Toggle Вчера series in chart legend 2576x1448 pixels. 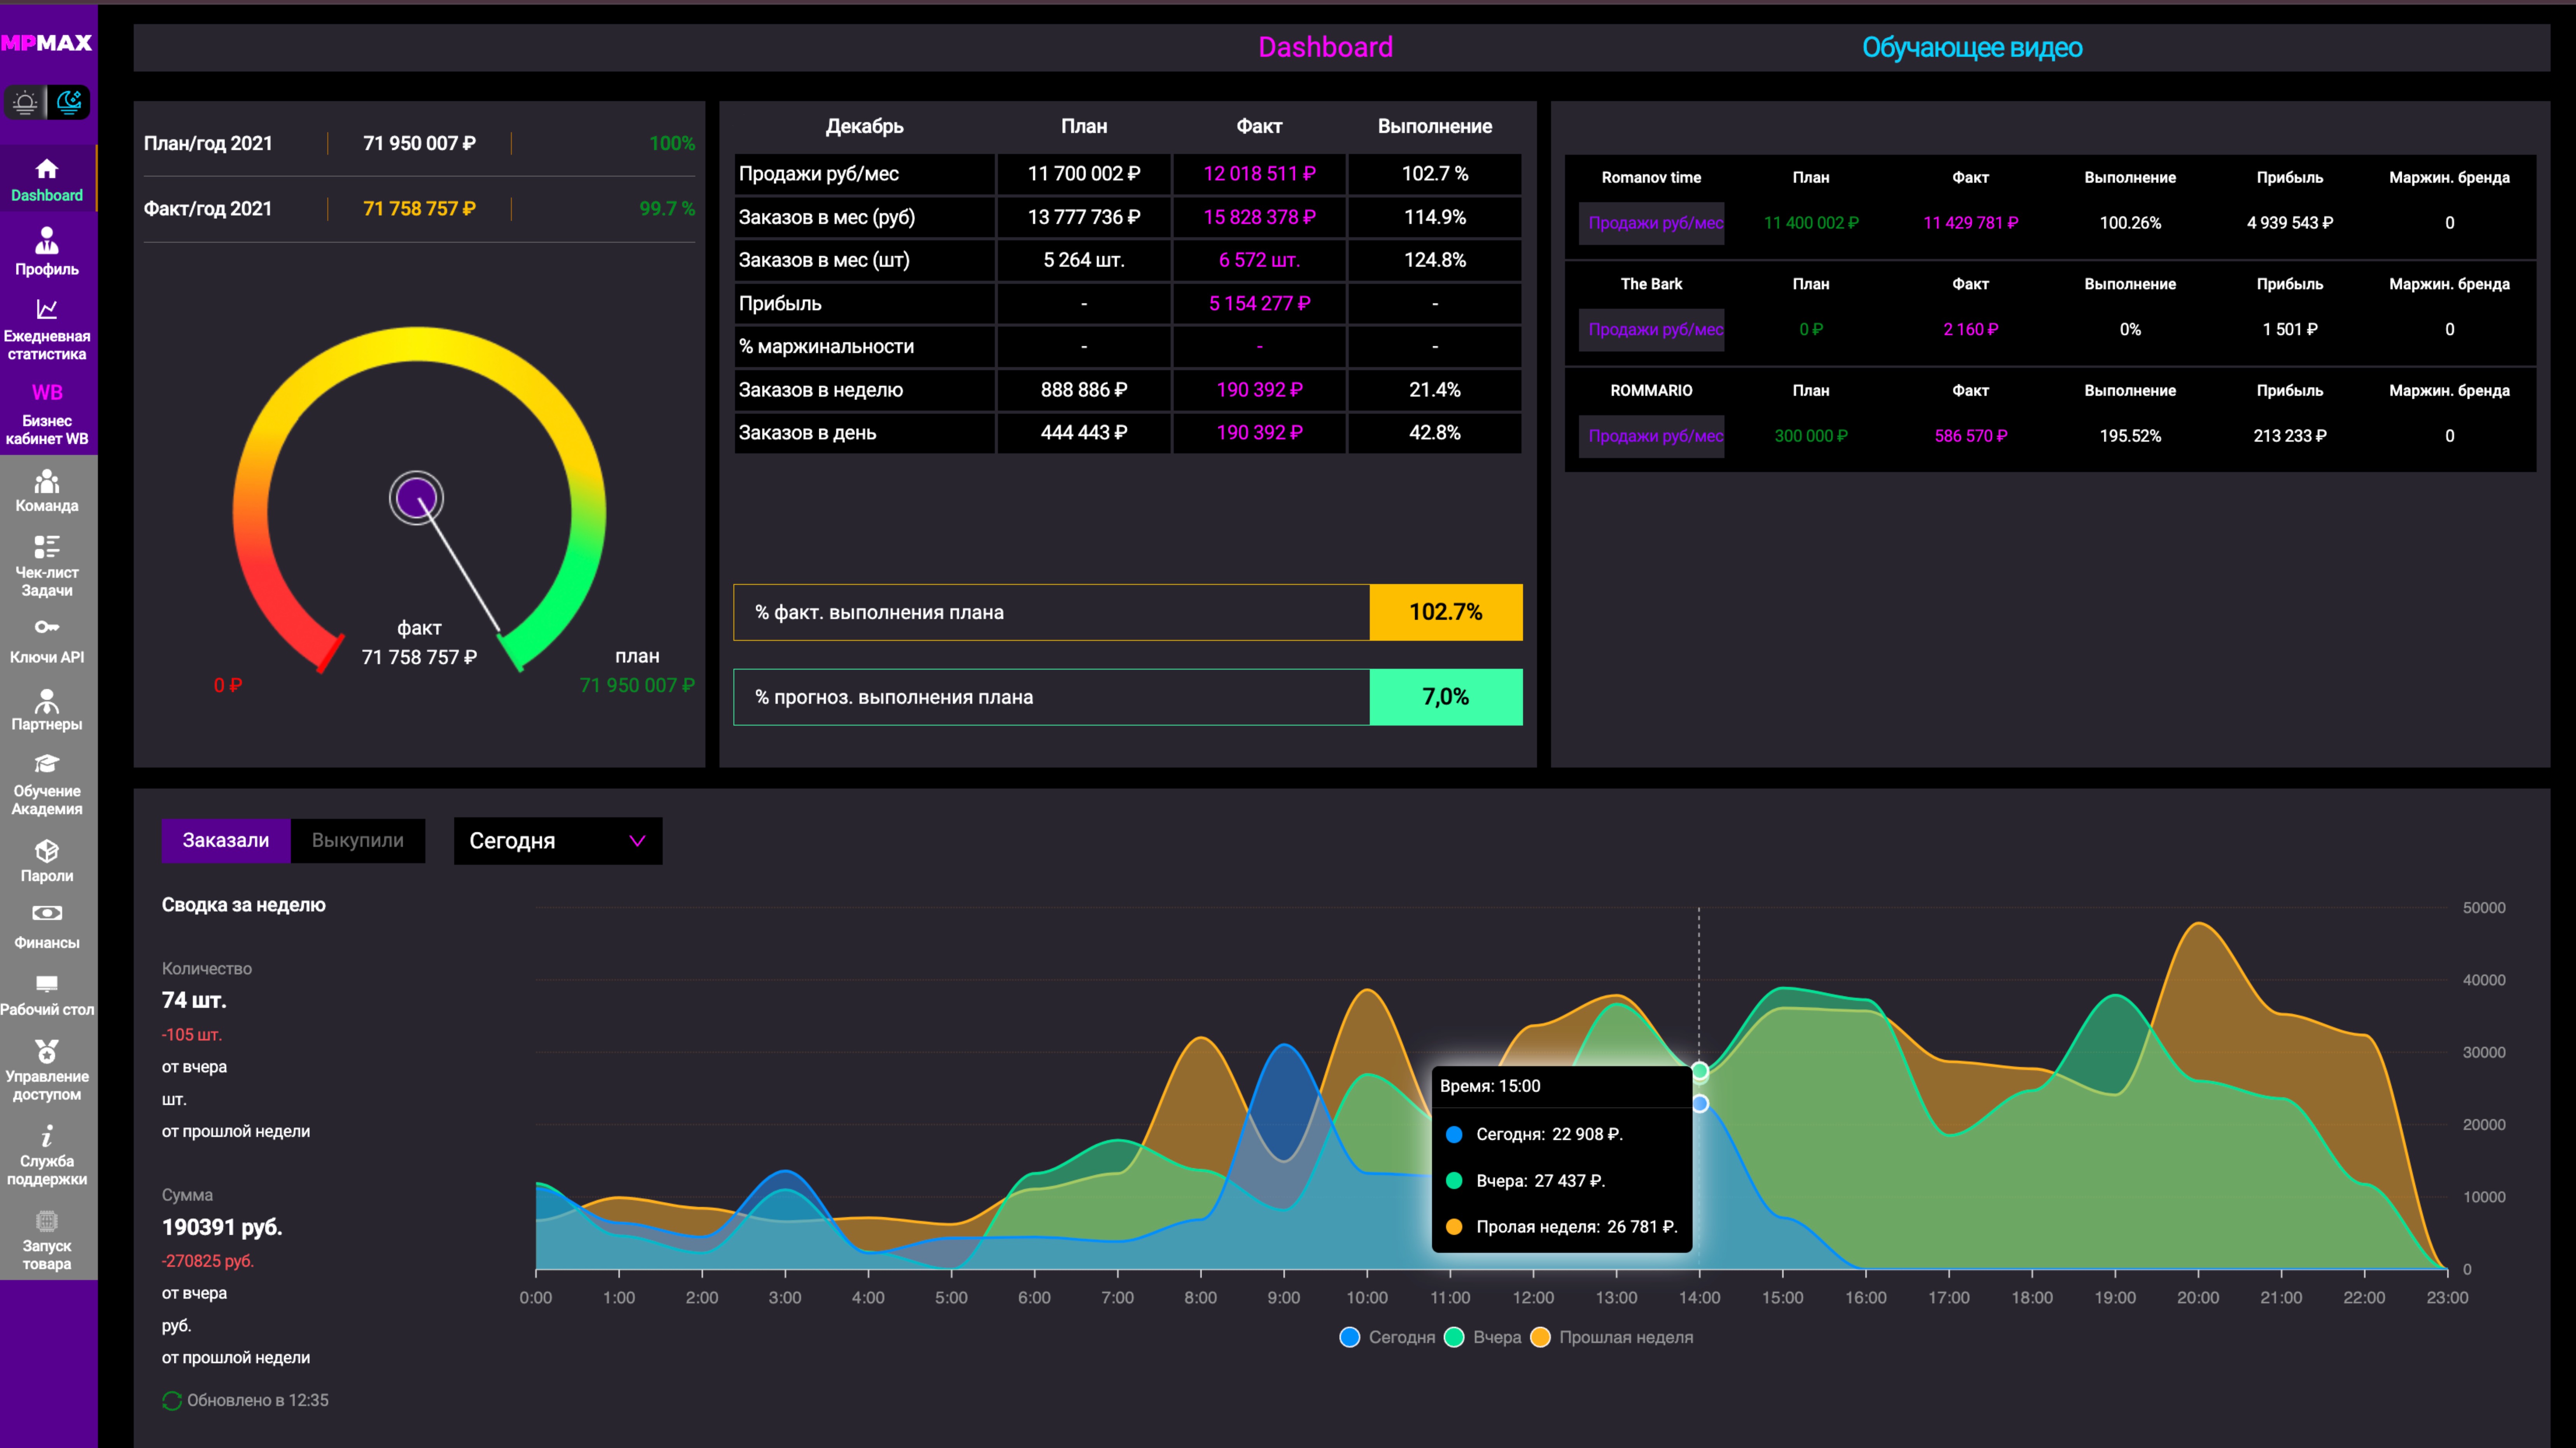(x=1483, y=1337)
